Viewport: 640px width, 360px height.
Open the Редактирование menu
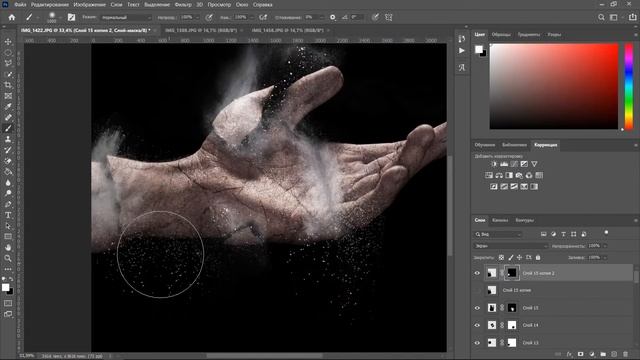click(50, 5)
